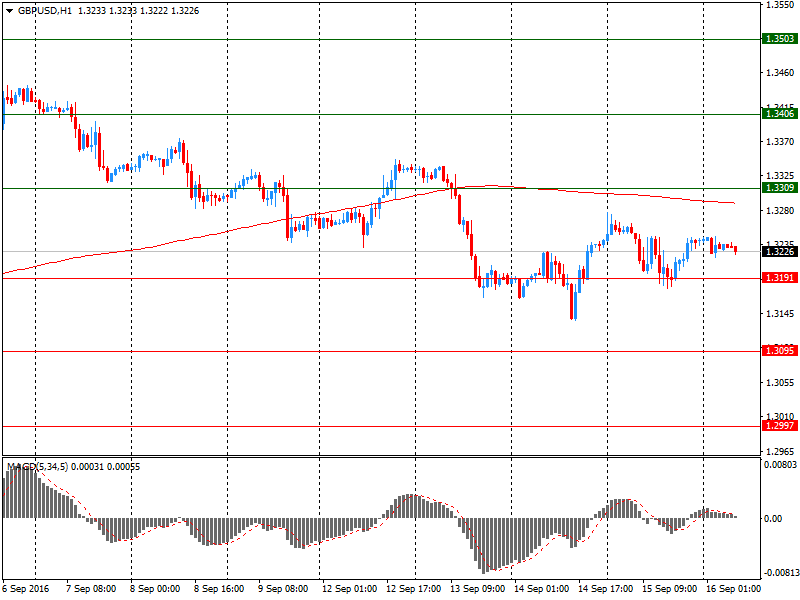Select the 1.3503 green price level label
The image size is (800, 600).
780,39
